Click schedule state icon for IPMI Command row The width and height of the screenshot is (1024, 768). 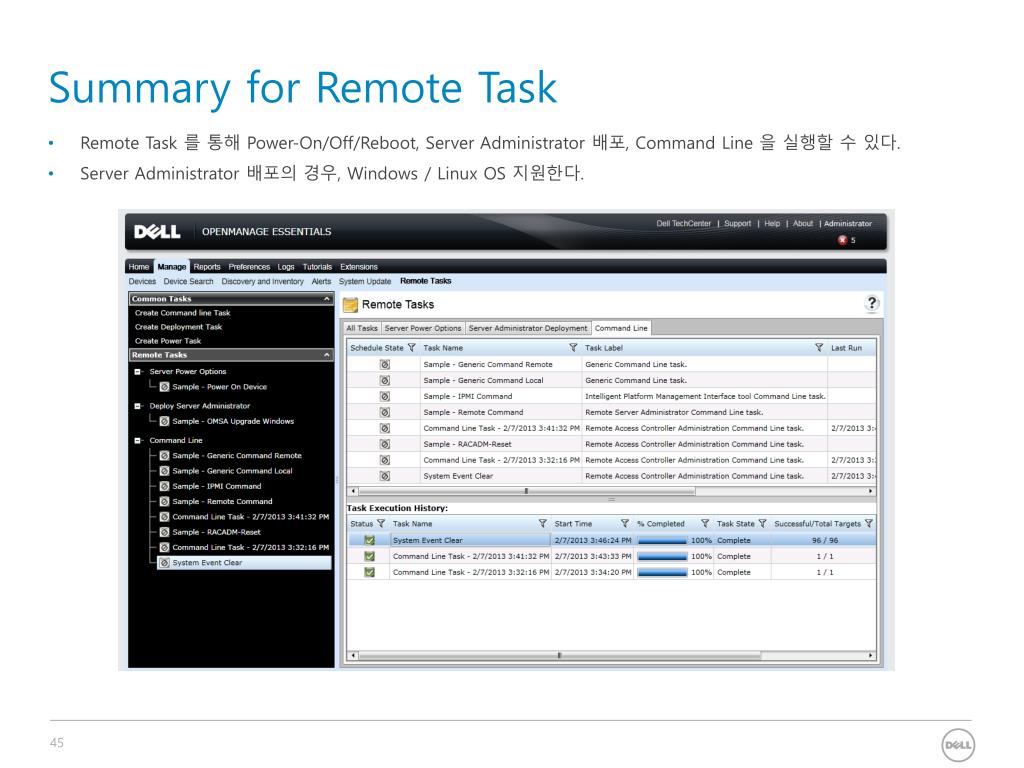coord(385,396)
